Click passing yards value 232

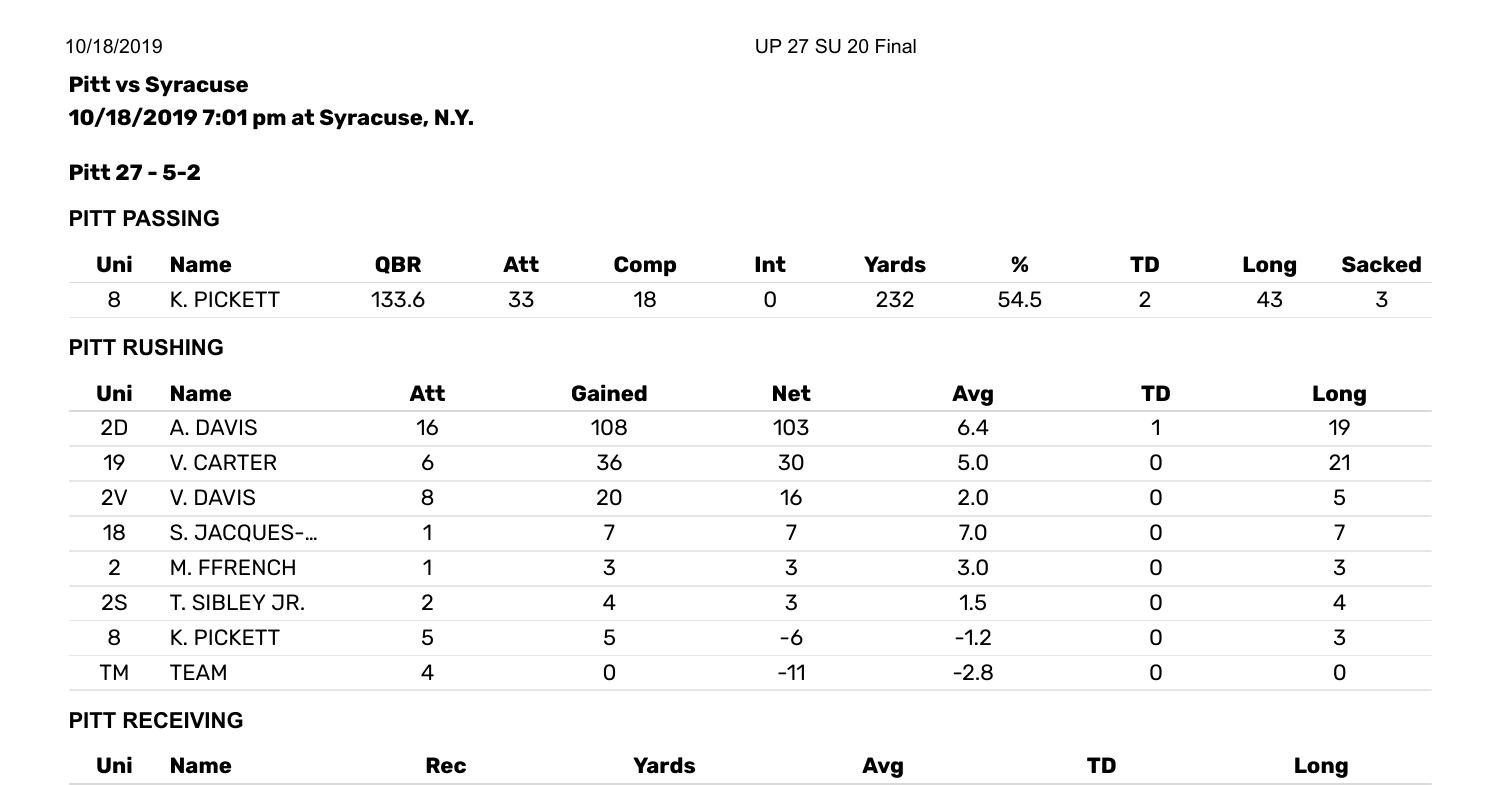click(894, 300)
